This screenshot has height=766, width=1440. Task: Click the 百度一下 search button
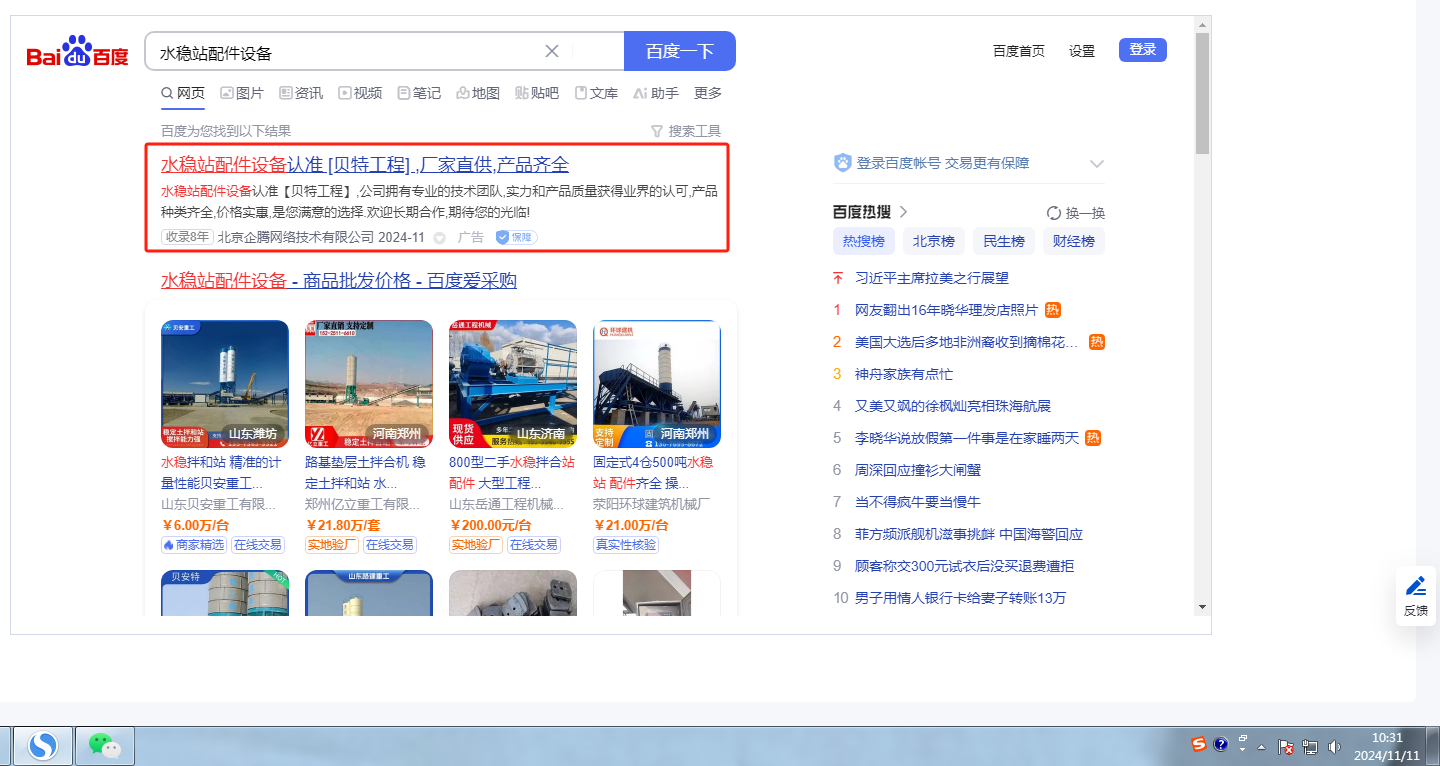pos(680,51)
